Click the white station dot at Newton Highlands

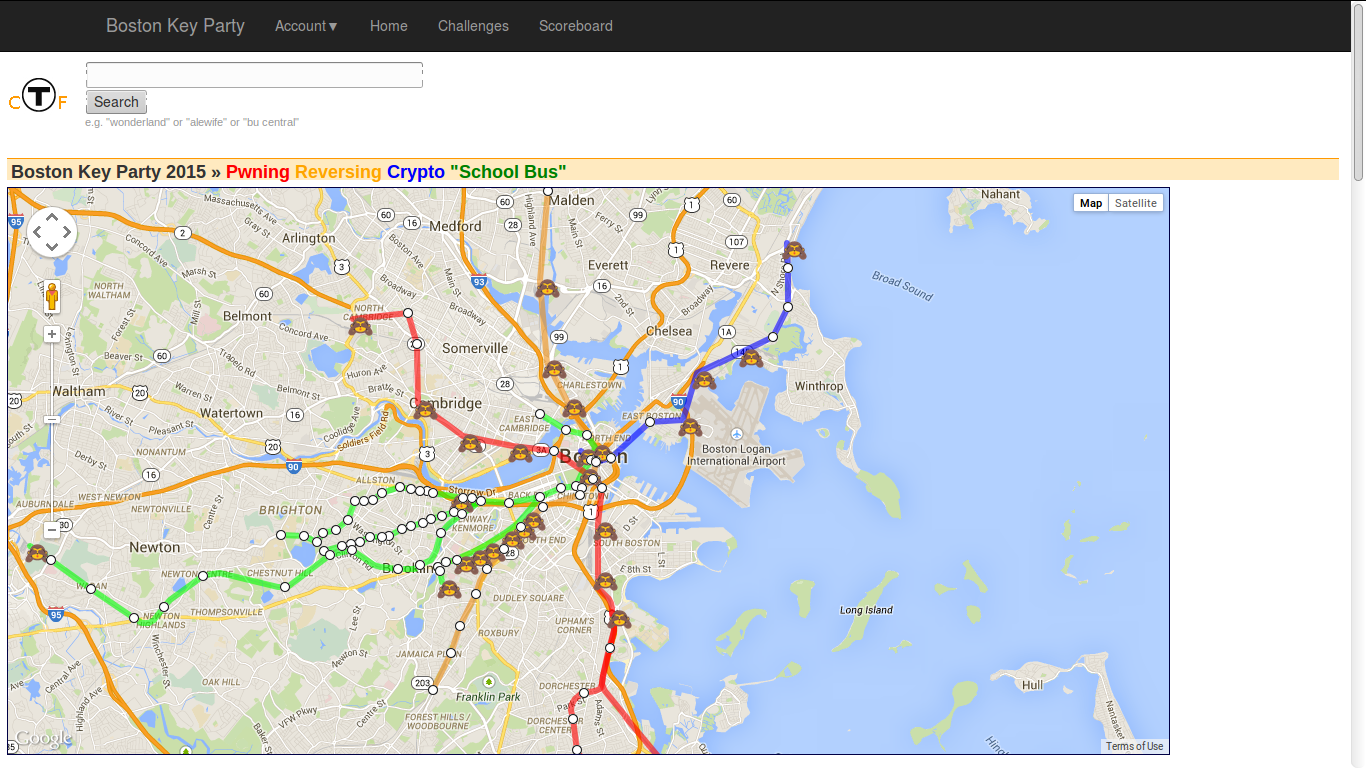pos(134,618)
